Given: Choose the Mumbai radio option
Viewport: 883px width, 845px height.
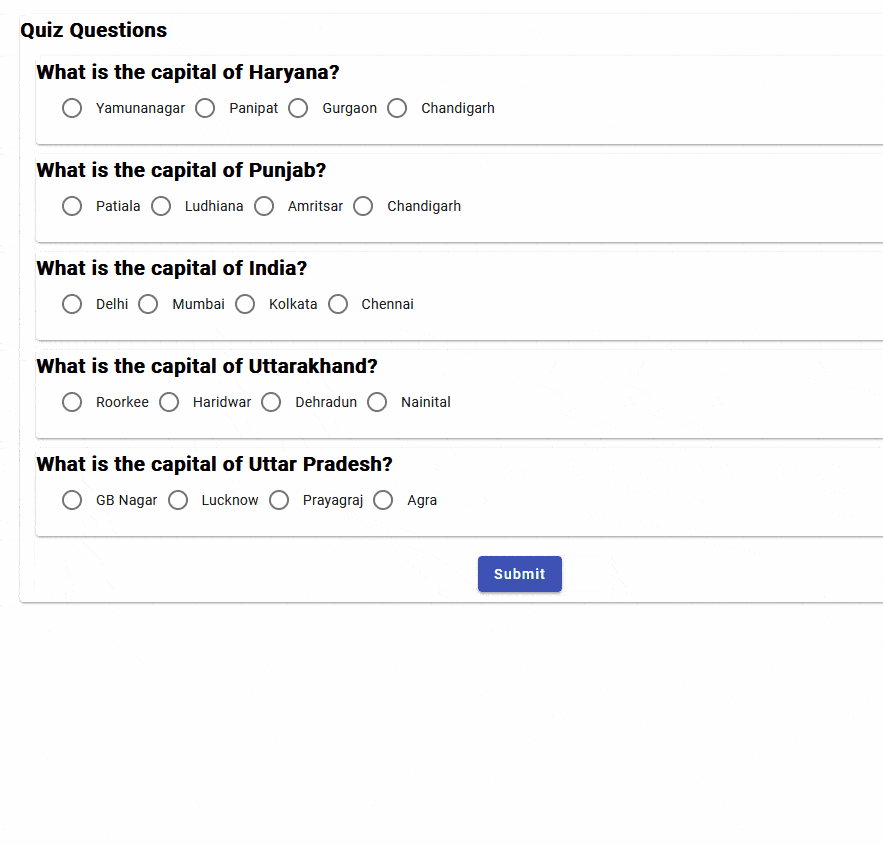Looking at the screenshot, I should pyautogui.click(x=148, y=304).
